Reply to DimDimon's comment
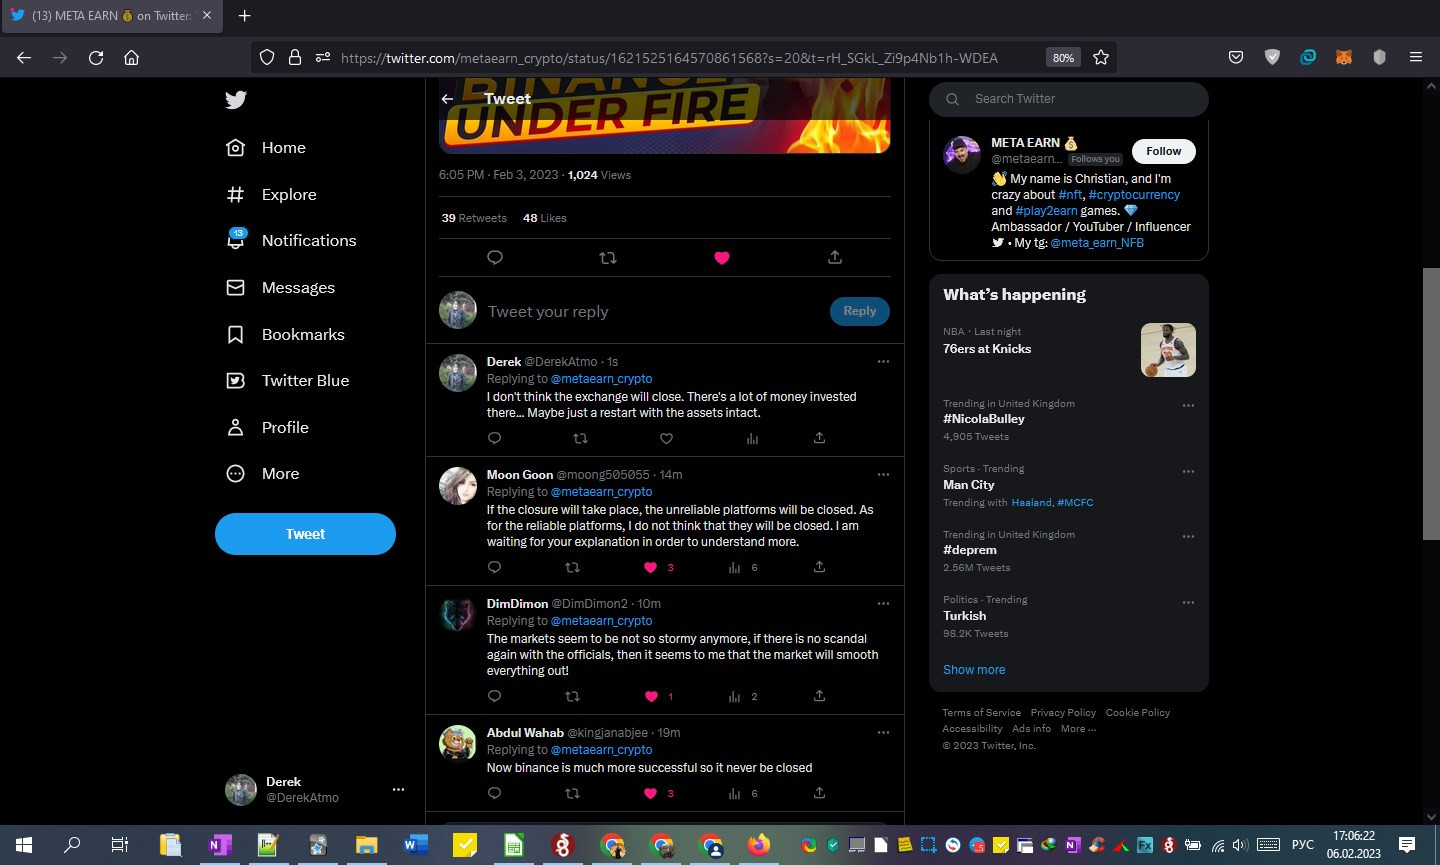This screenshot has width=1440, height=865. [x=494, y=696]
